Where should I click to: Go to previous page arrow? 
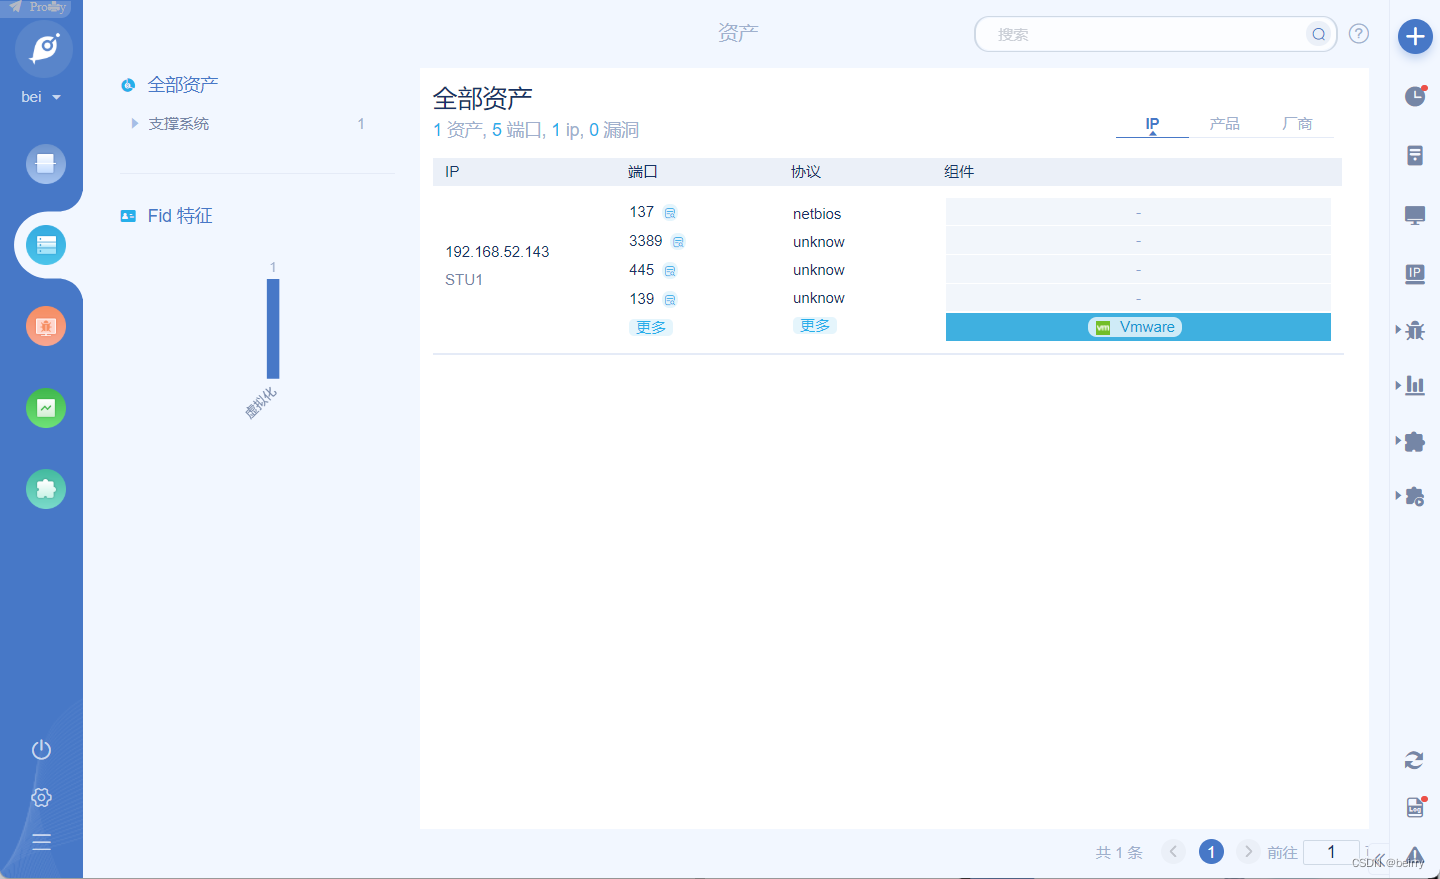[1174, 852]
